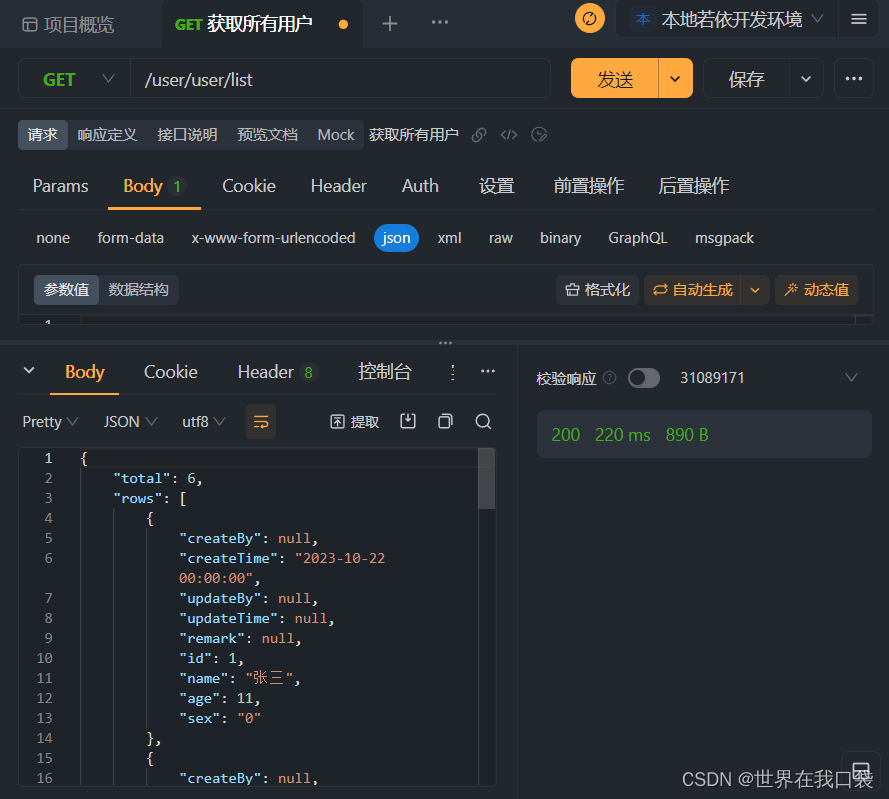
Task: Open the JSON format dropdown
Action: pyautogui.click(x=130, y=421)
